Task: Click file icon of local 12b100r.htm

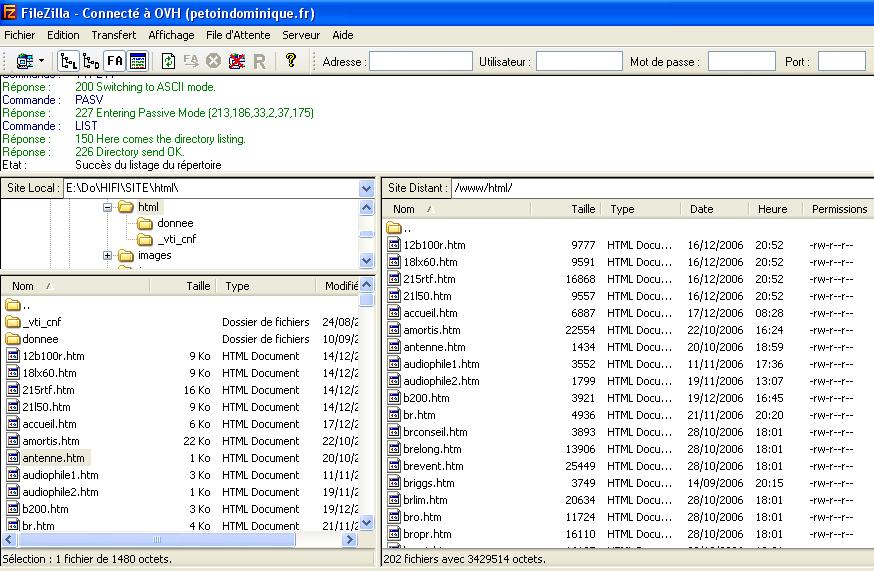Action: (x=13, y=356)
